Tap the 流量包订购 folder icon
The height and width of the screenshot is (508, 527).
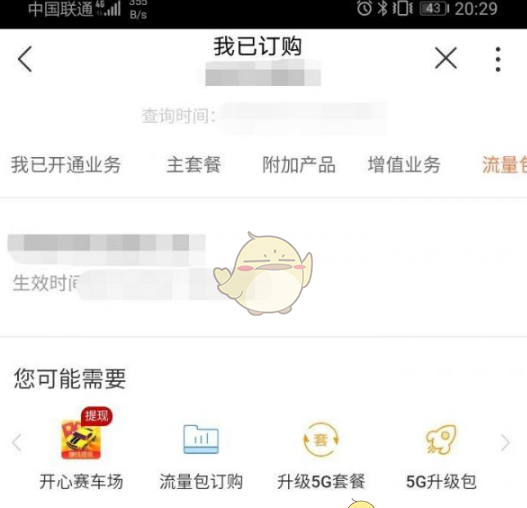coord(201,439)
